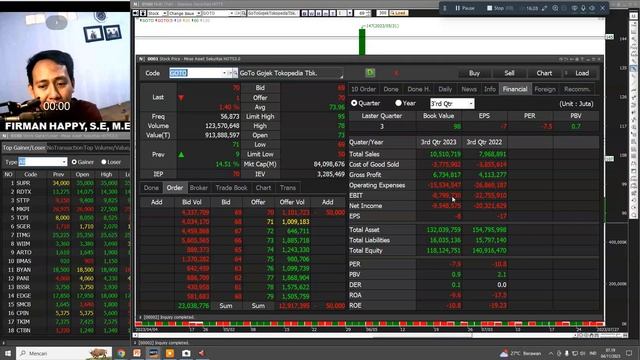Click the GoTo Gojek Tokopedia name field

coord(291,73)
